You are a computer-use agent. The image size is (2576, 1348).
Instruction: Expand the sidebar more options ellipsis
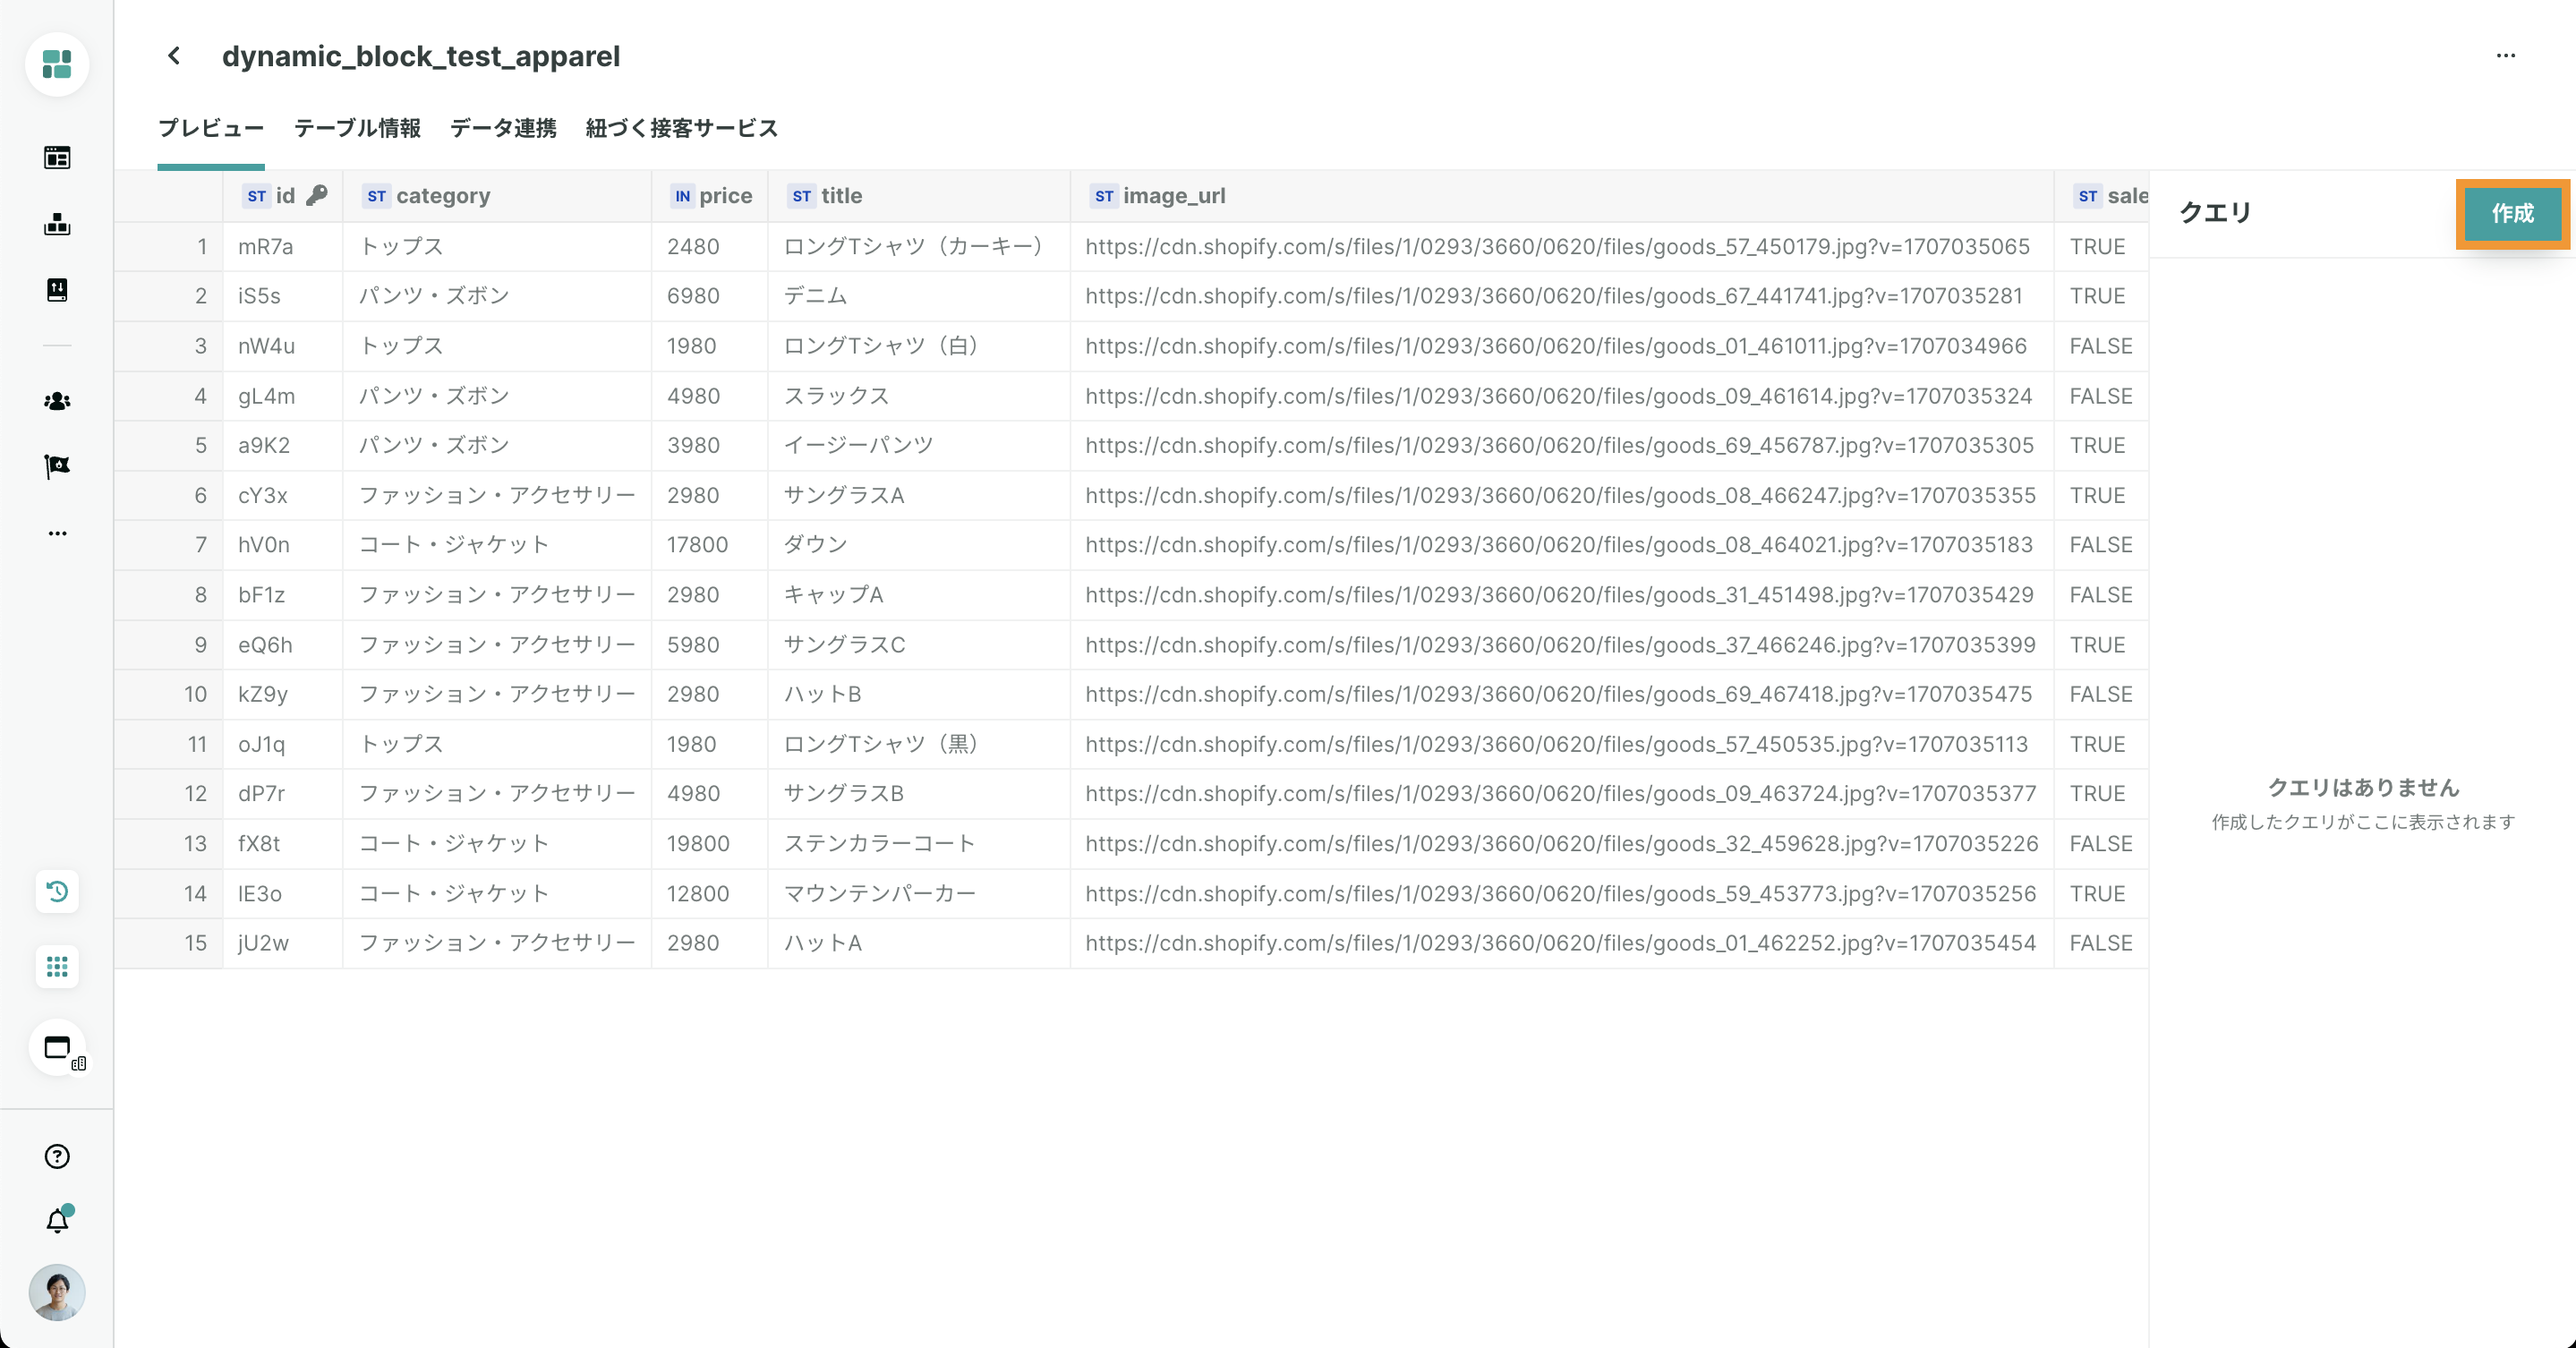[57, 533]
